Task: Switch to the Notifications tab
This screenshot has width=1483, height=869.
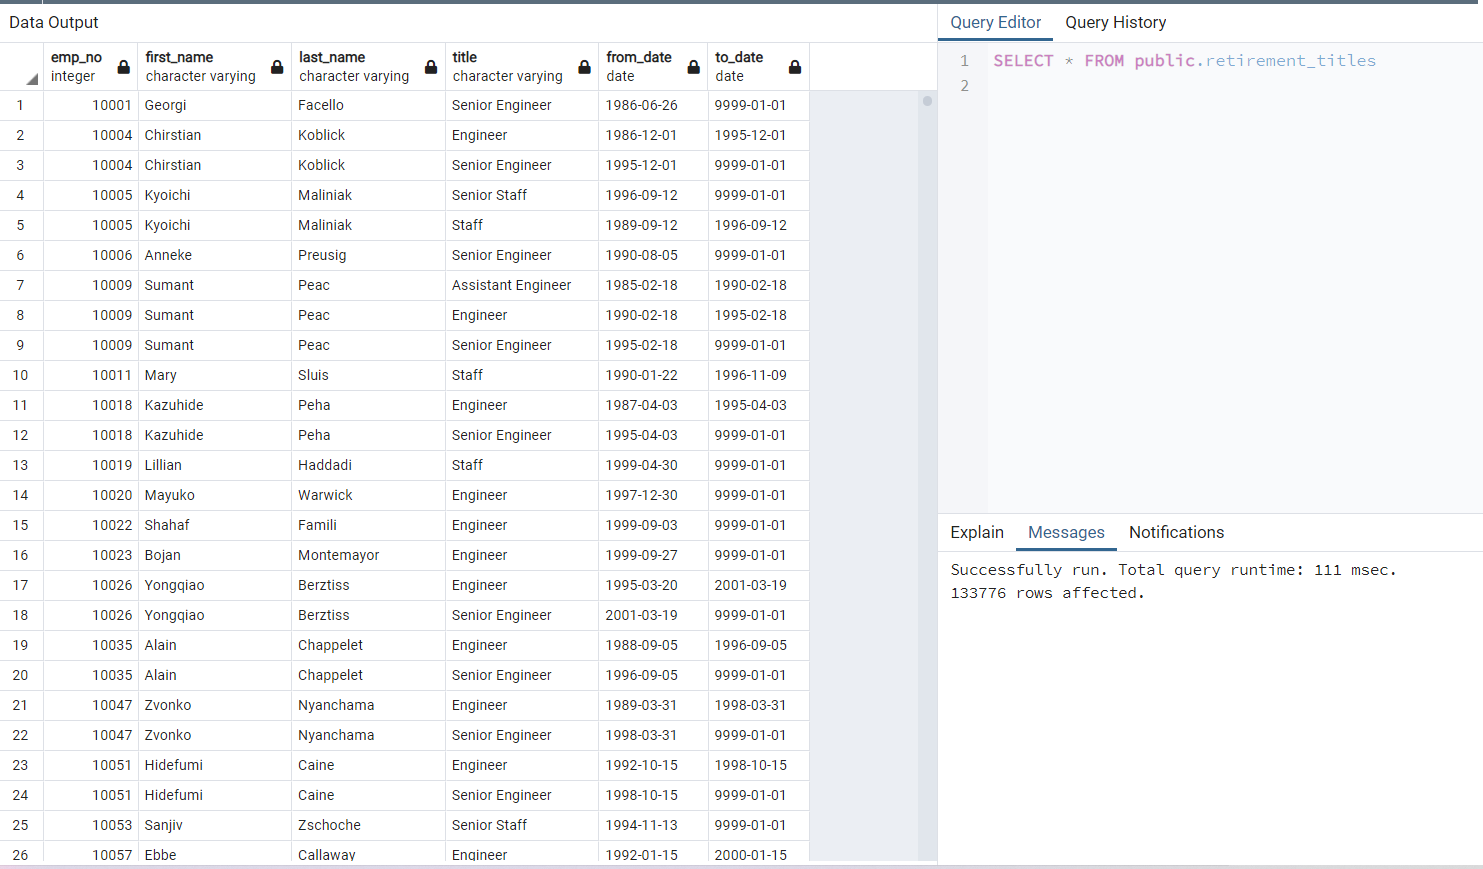Action: [x=1176, y=532]
